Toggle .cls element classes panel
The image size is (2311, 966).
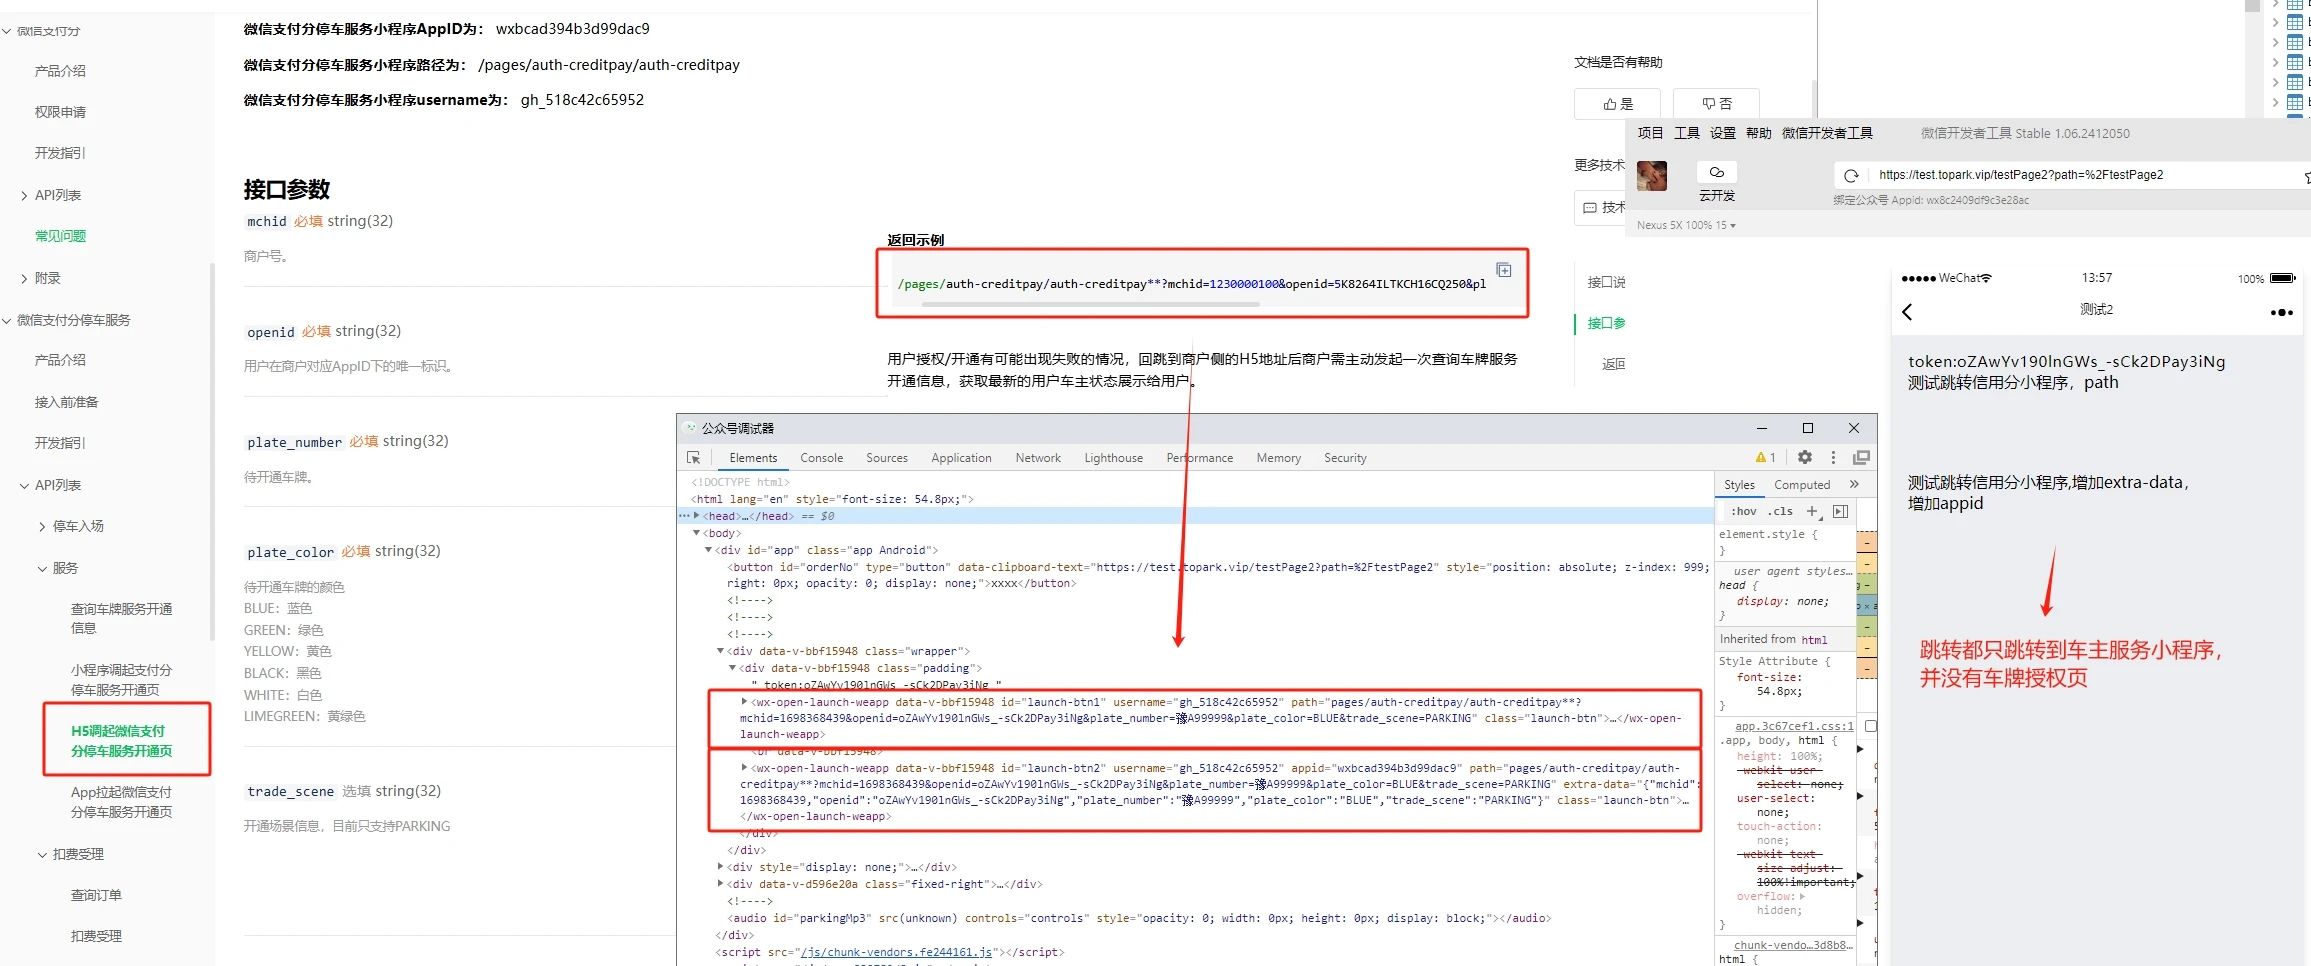(x=1780, y=511)
